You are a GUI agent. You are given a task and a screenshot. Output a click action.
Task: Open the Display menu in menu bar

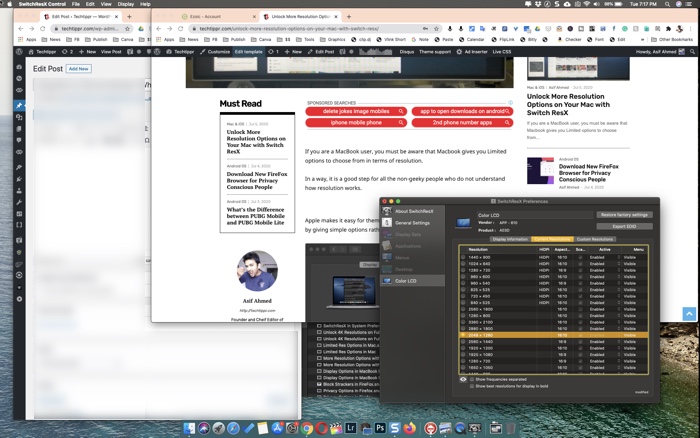[125, 4]
